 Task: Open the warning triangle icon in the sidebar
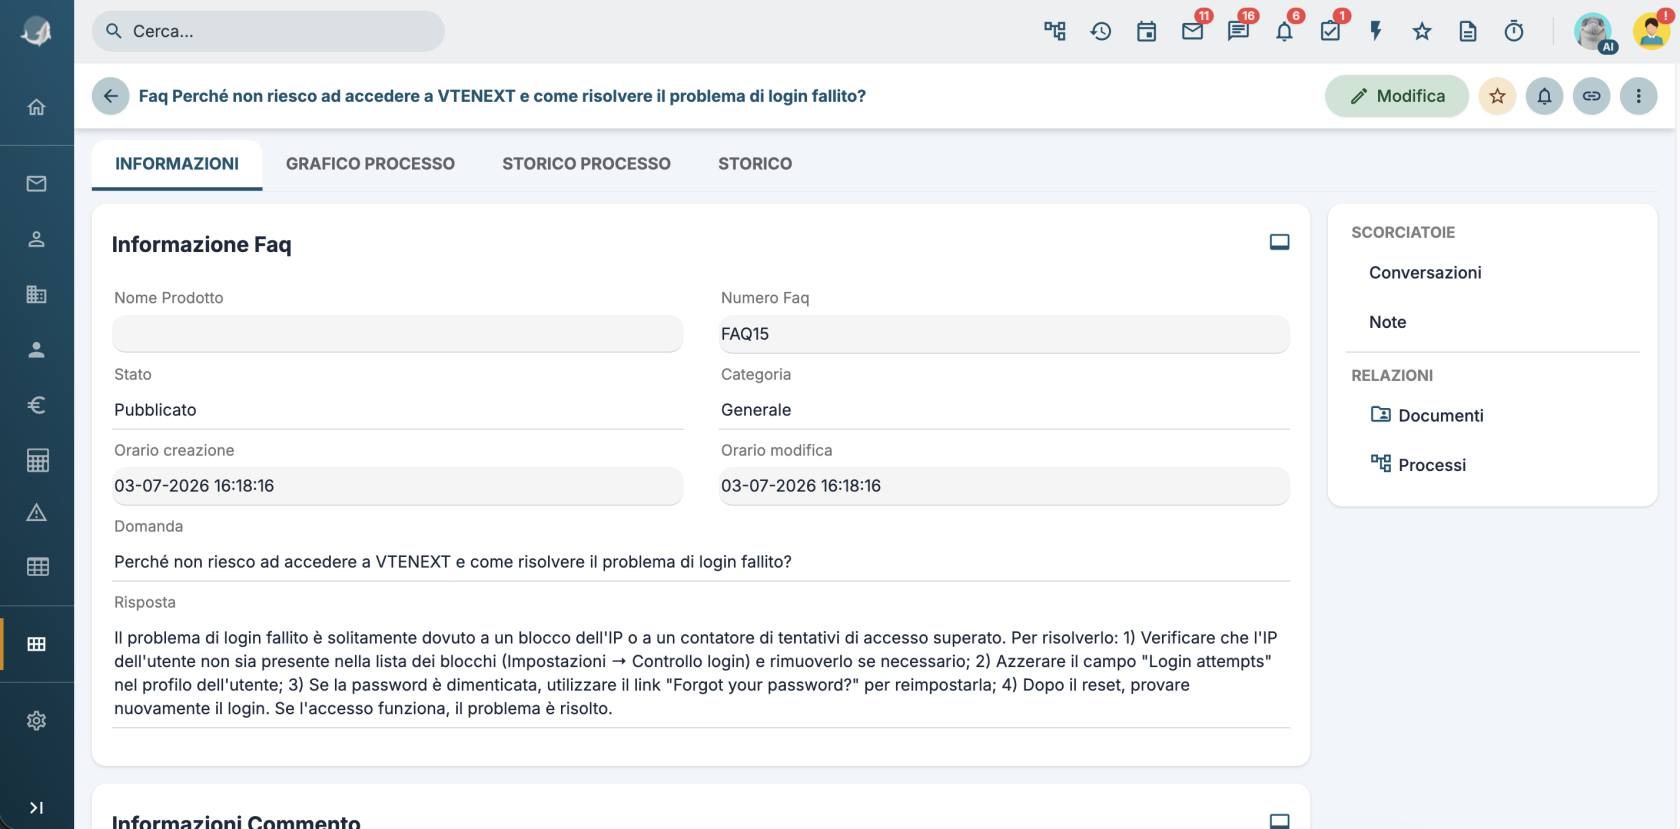click(x=37, y=513)
